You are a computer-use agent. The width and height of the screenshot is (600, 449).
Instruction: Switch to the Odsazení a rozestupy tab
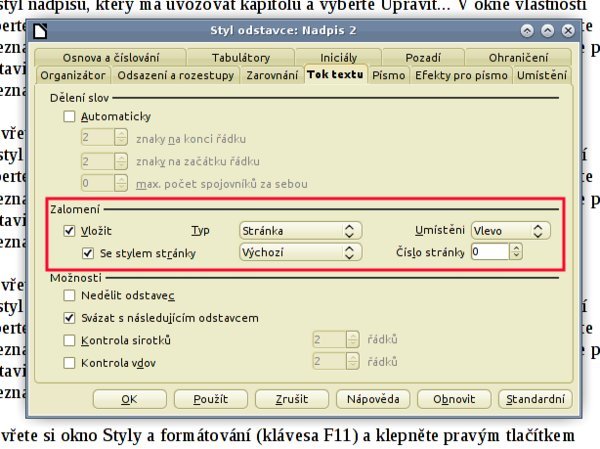(176, 75)
